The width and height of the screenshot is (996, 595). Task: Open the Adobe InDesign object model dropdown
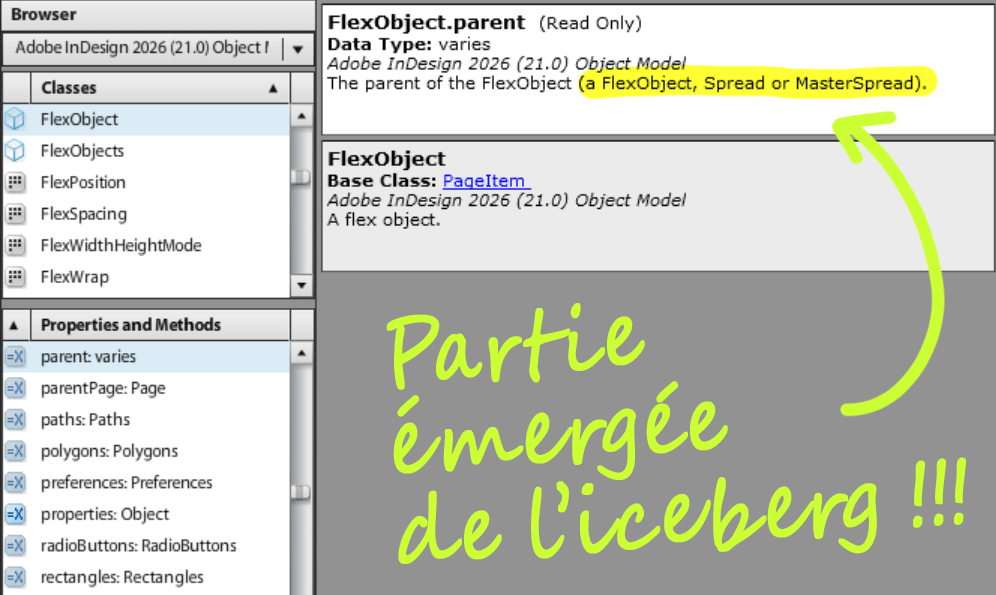[298, 49]
